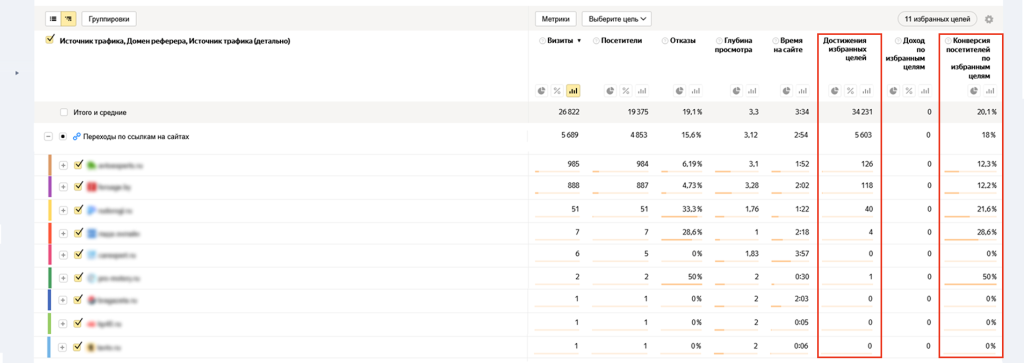Sort by the Посетители column header
This screenshot has width=1024, height=363.
click(622, 40)
